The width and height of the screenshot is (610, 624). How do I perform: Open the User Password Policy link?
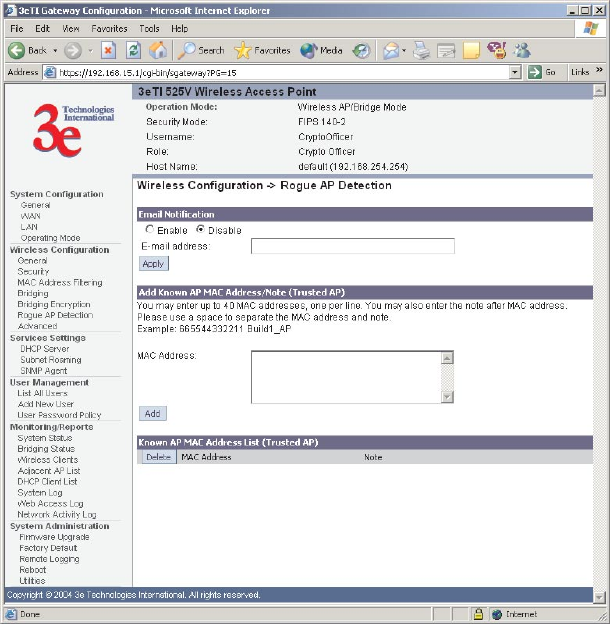point(59,415)
